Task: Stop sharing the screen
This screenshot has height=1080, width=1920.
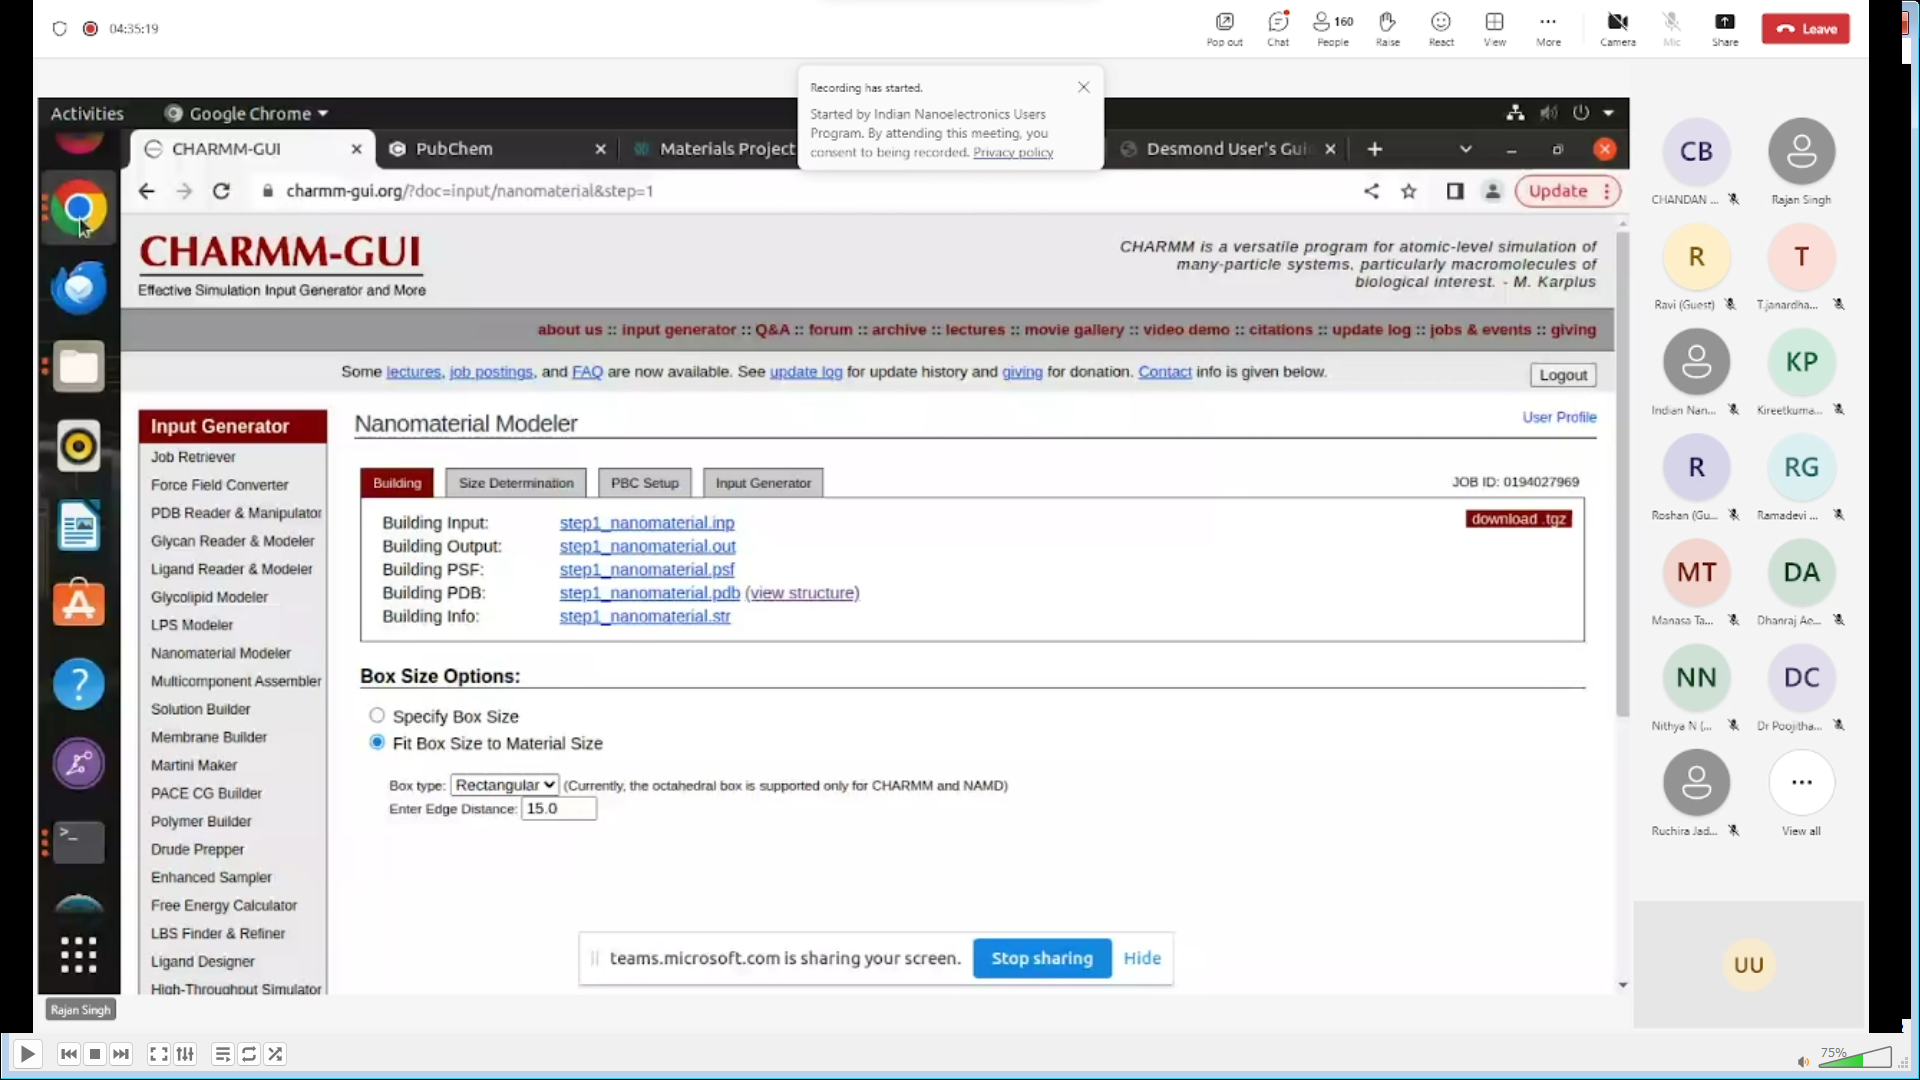Action: (x=1041, y=958)
